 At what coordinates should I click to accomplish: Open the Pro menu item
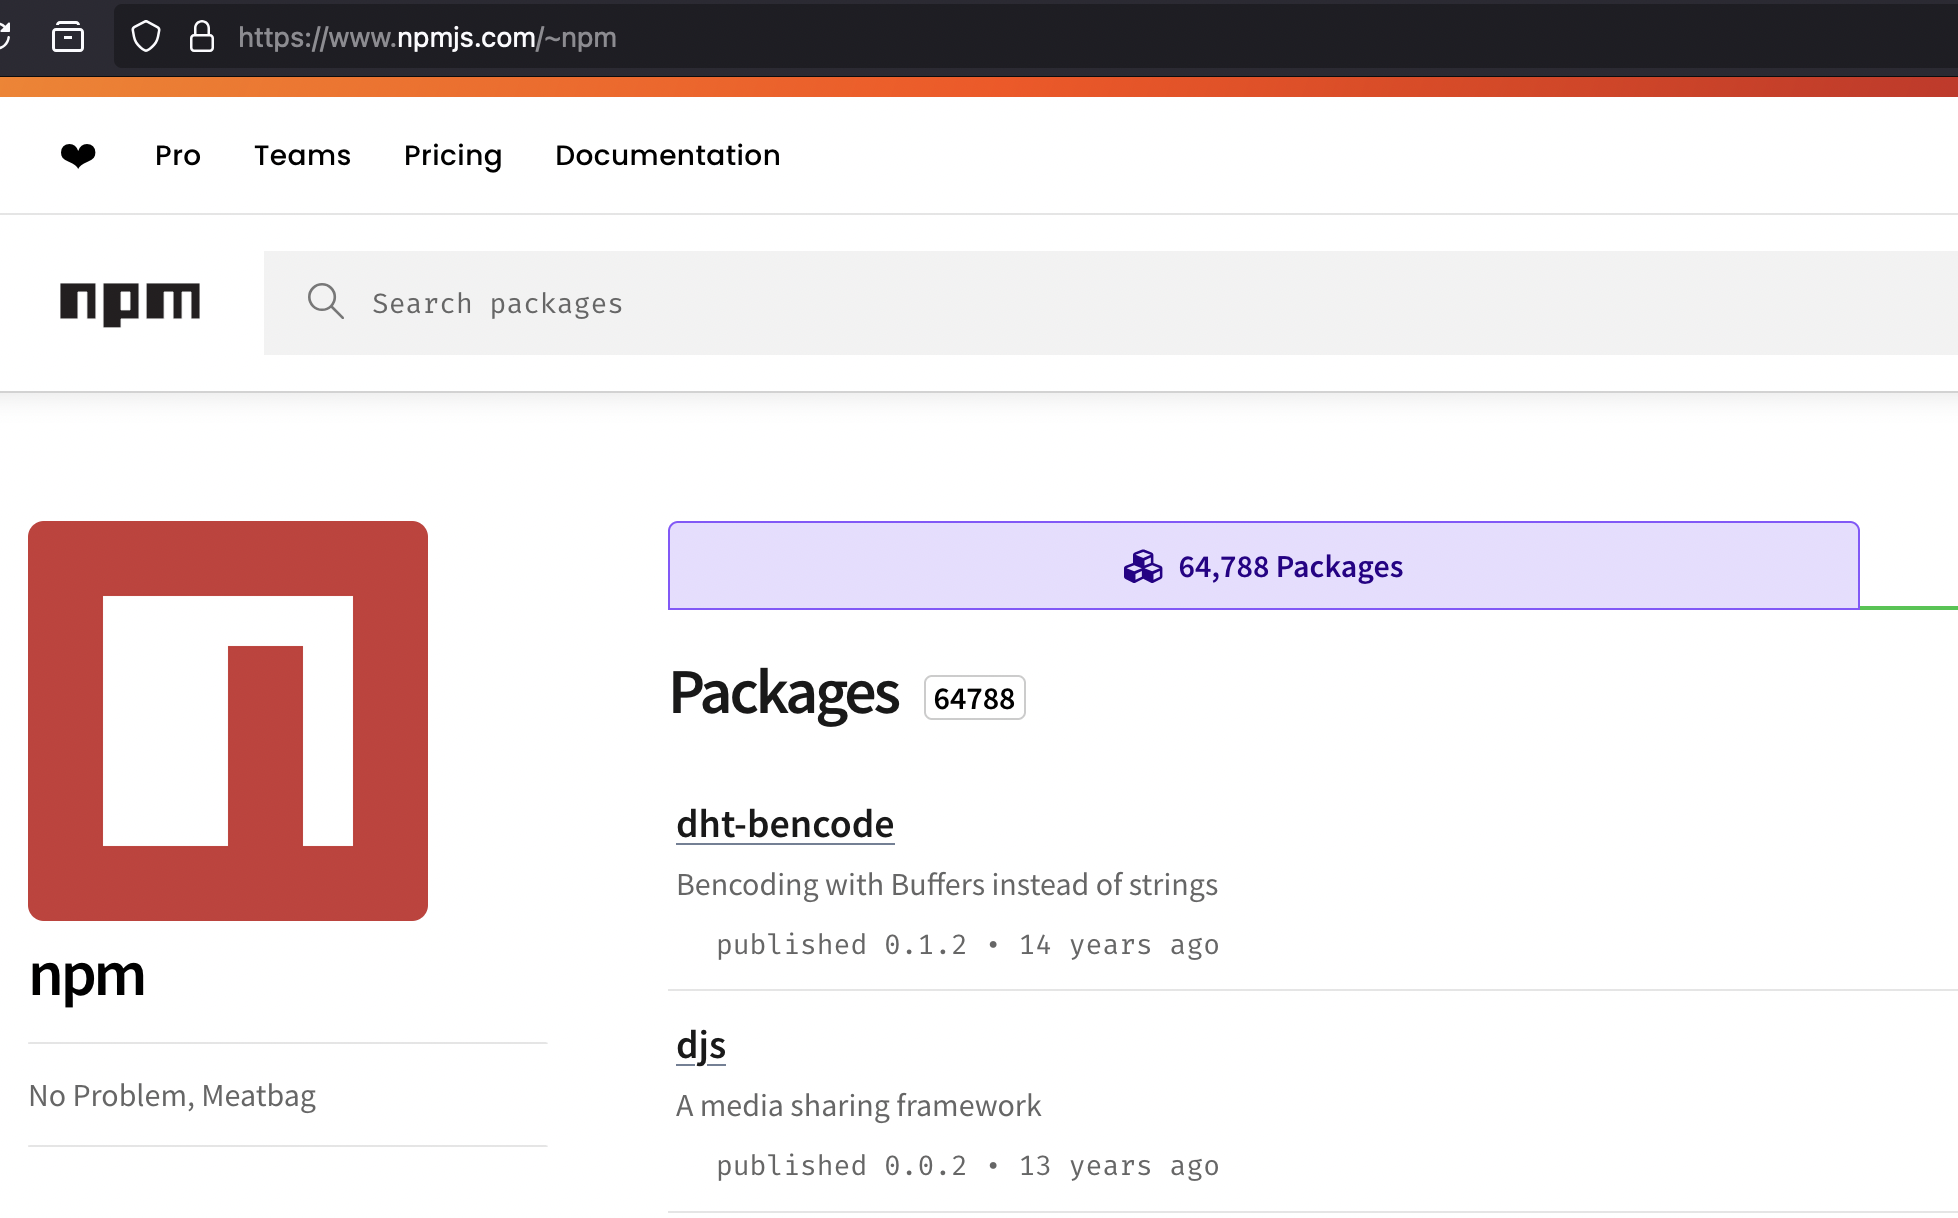(178, 155)
